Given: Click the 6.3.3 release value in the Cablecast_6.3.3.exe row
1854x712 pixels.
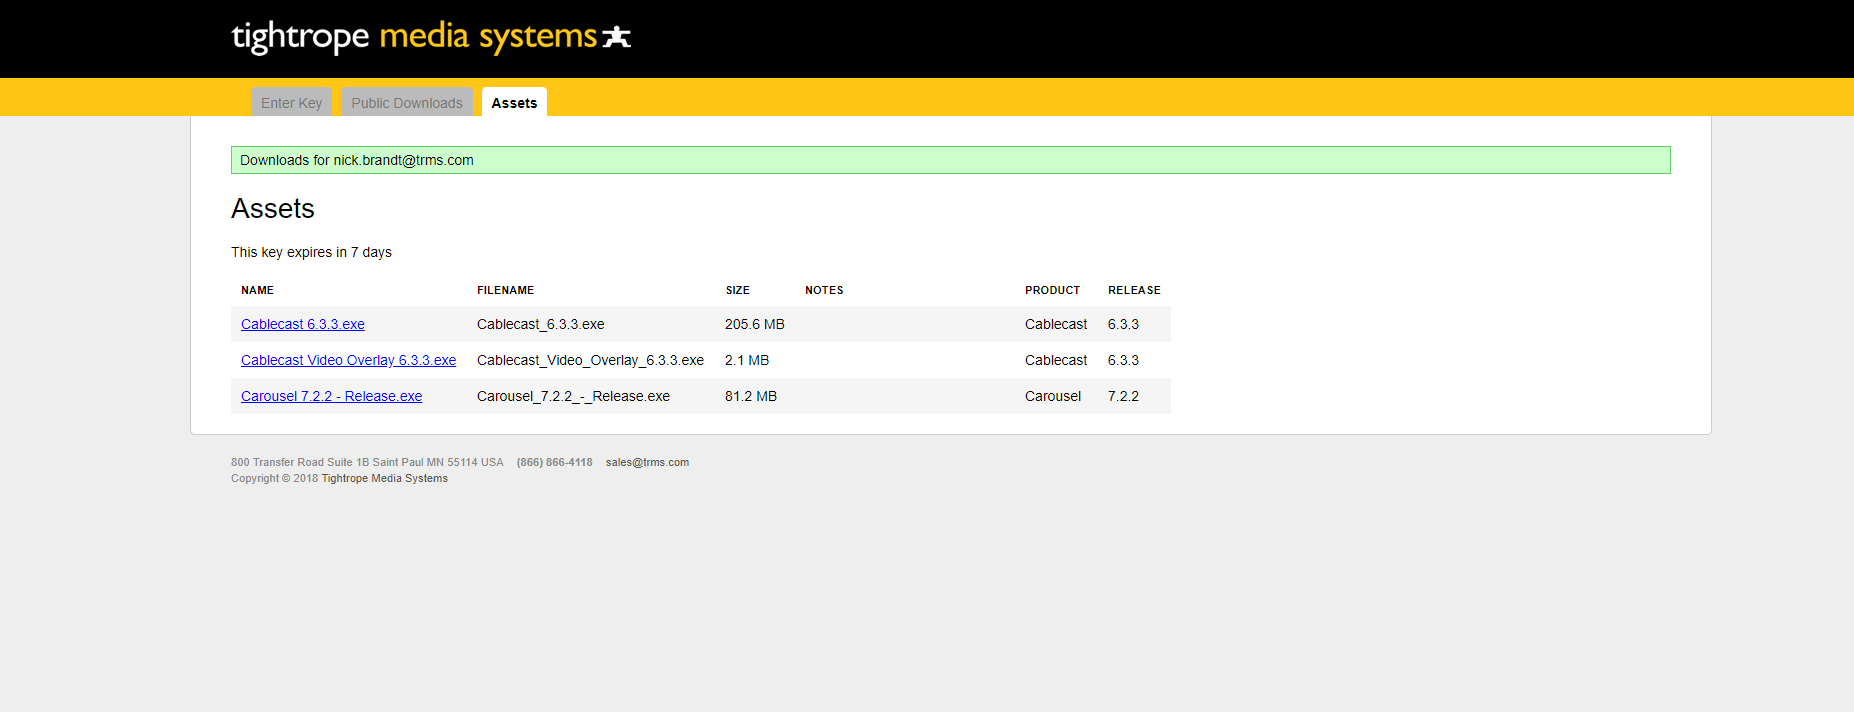Looking at the screenshot, I should pyautogui.click(x=1123, y=324).
